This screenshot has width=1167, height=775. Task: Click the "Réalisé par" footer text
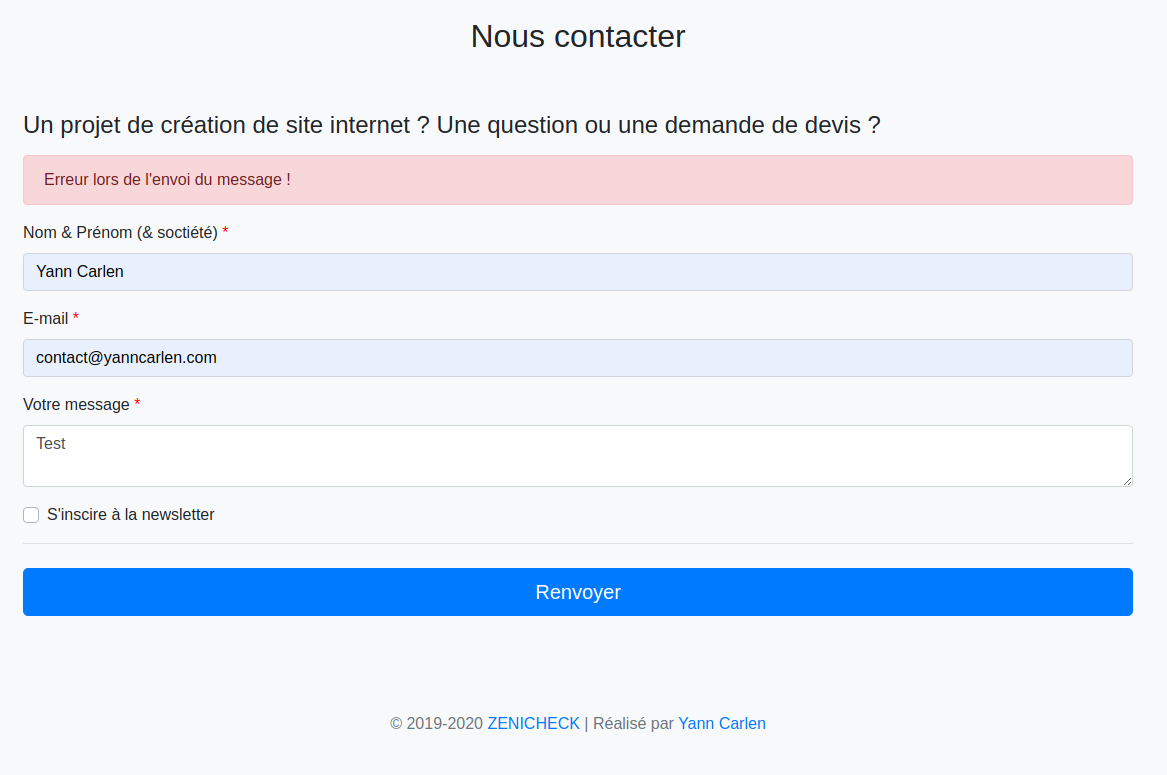[x=633, y=724]
